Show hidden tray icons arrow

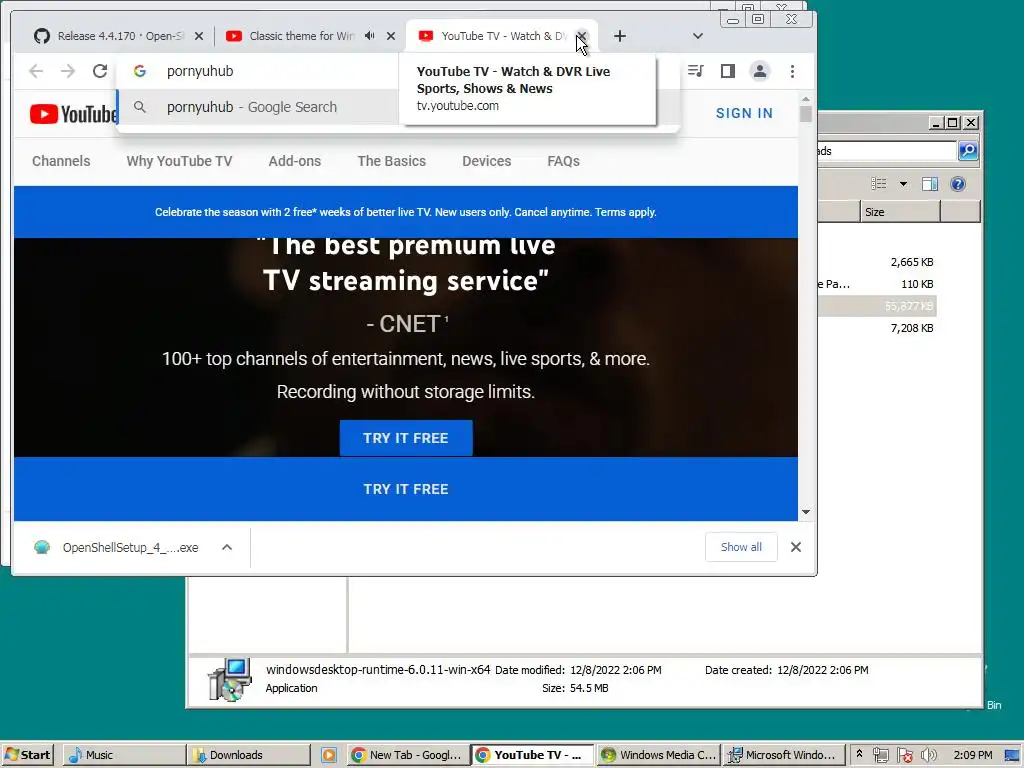(859, 754)
